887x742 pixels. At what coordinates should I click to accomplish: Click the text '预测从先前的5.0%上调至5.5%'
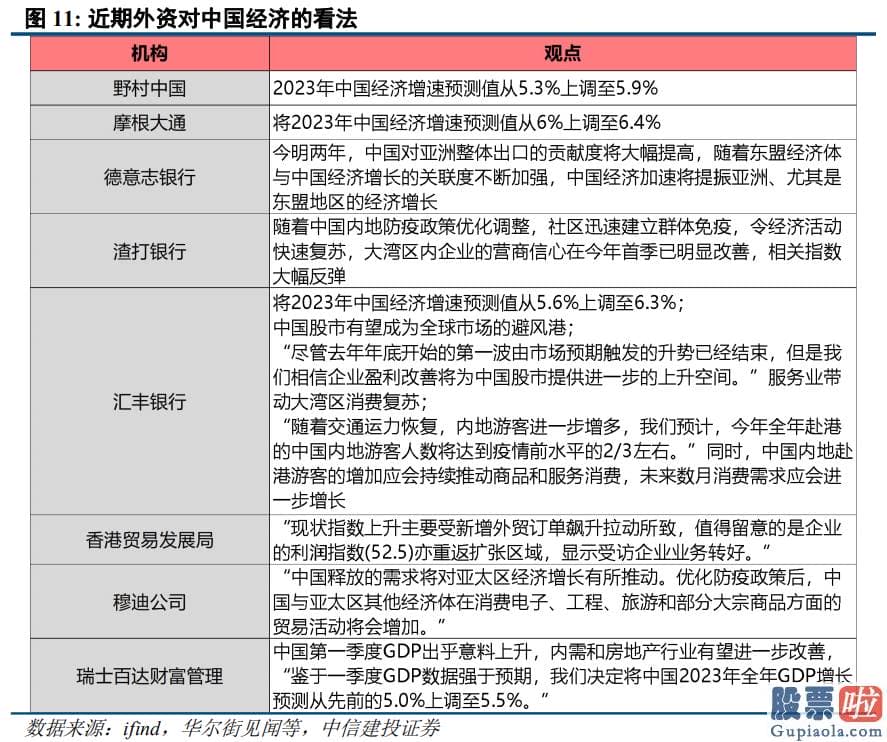click(x=397, y=701)
